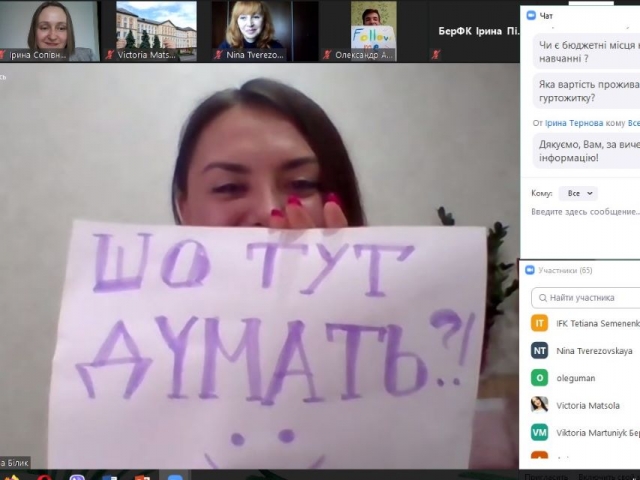The image size is (640, 480).
Task: Click the muted mic icon on Victoria Mats... tile
Action: click(x=109, y=55)
